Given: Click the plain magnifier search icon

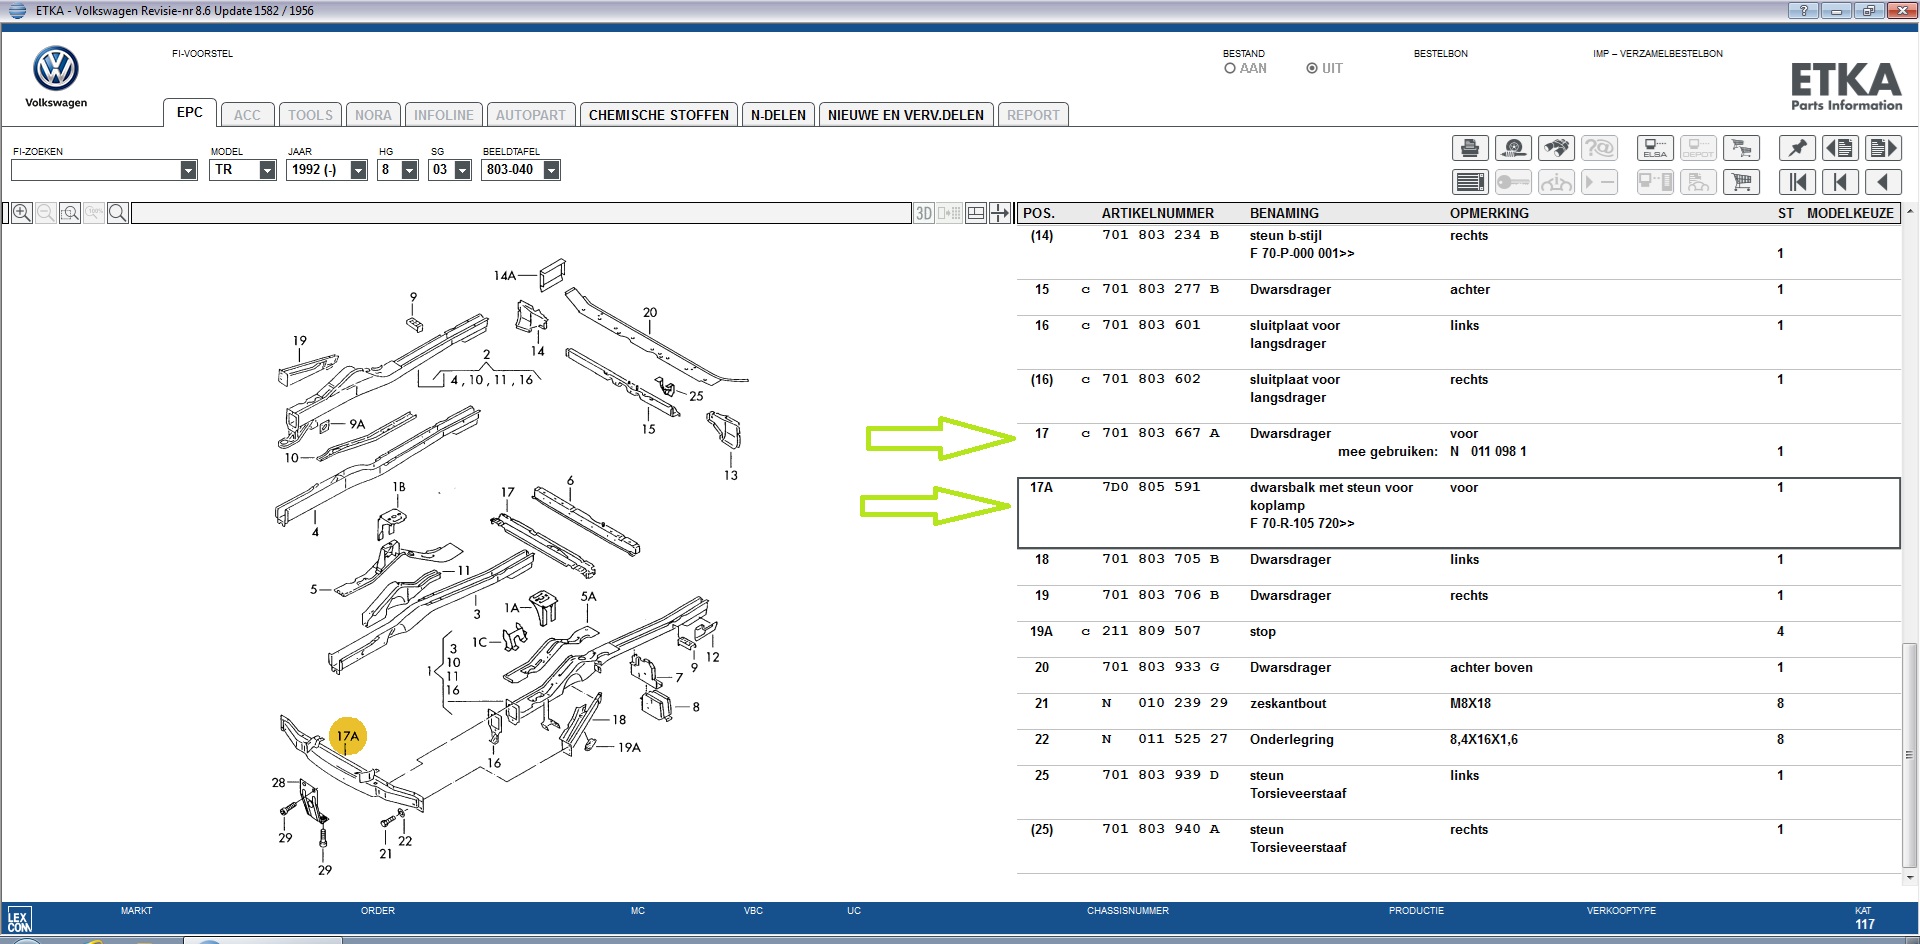Looking at the screenshot, I should click(x=118, y=213).
